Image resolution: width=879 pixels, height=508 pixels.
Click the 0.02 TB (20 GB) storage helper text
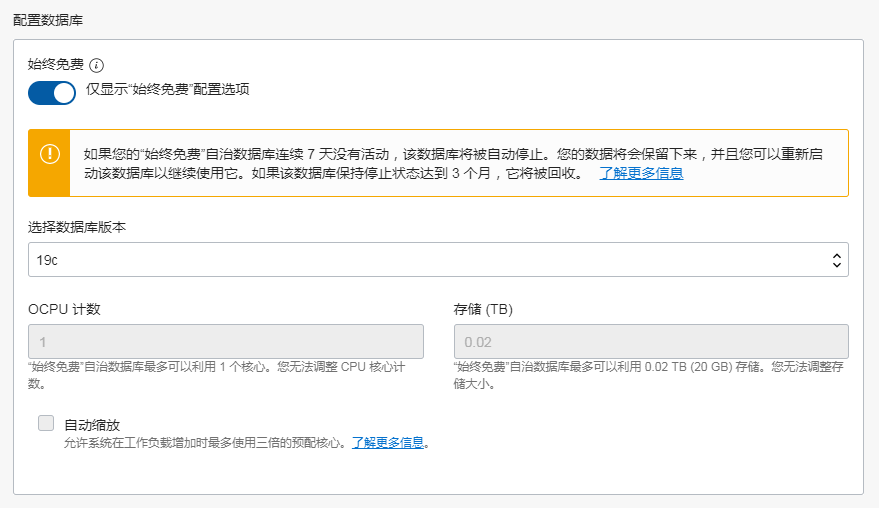(650, 368)
